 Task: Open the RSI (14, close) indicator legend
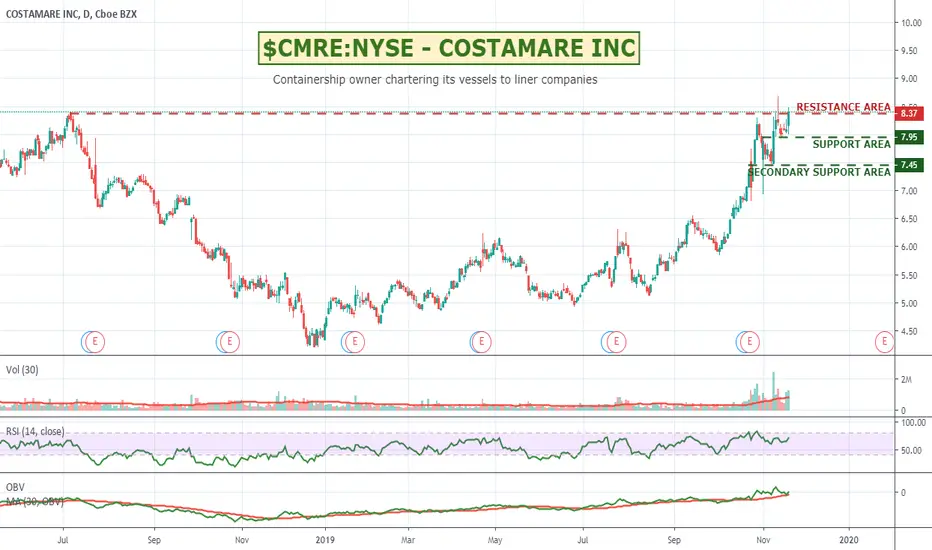[x=35, y=432]
